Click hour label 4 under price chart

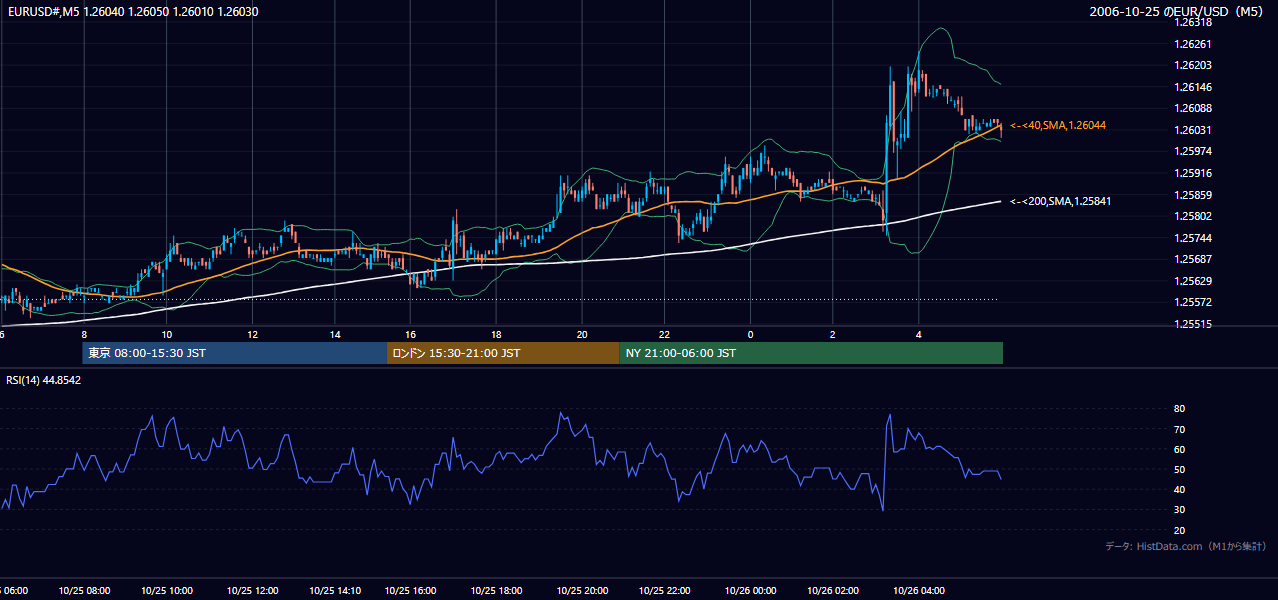tap(918, 334)
